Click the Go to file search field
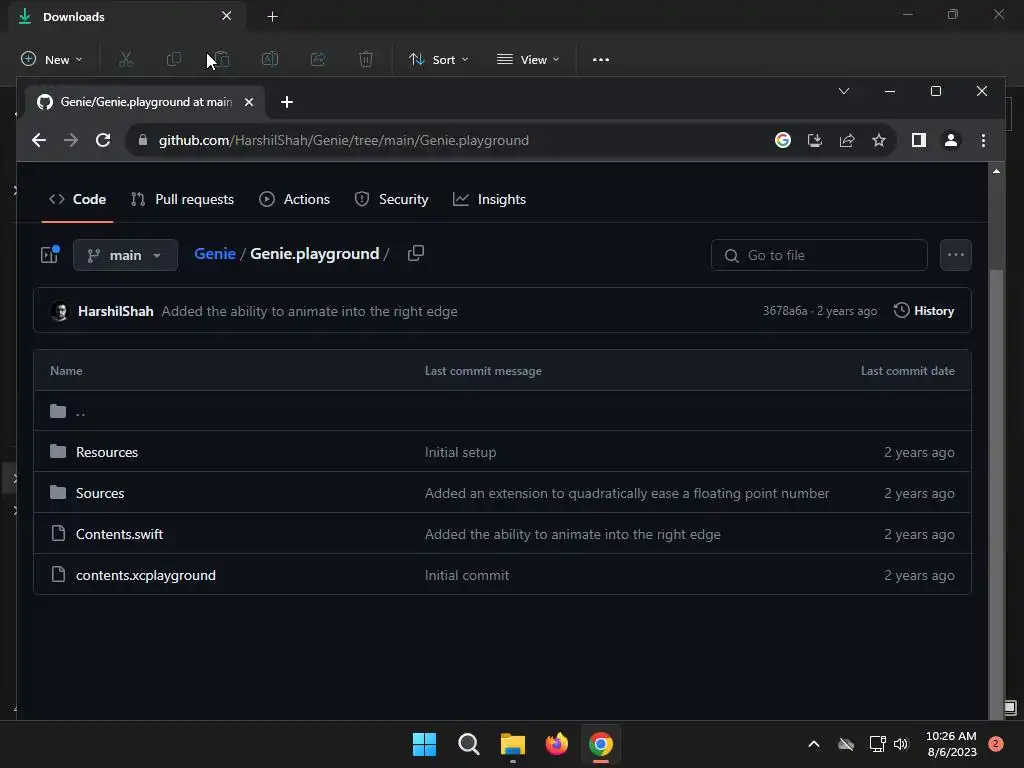This screenshot has width=1024, height=768. pos(819,255)
